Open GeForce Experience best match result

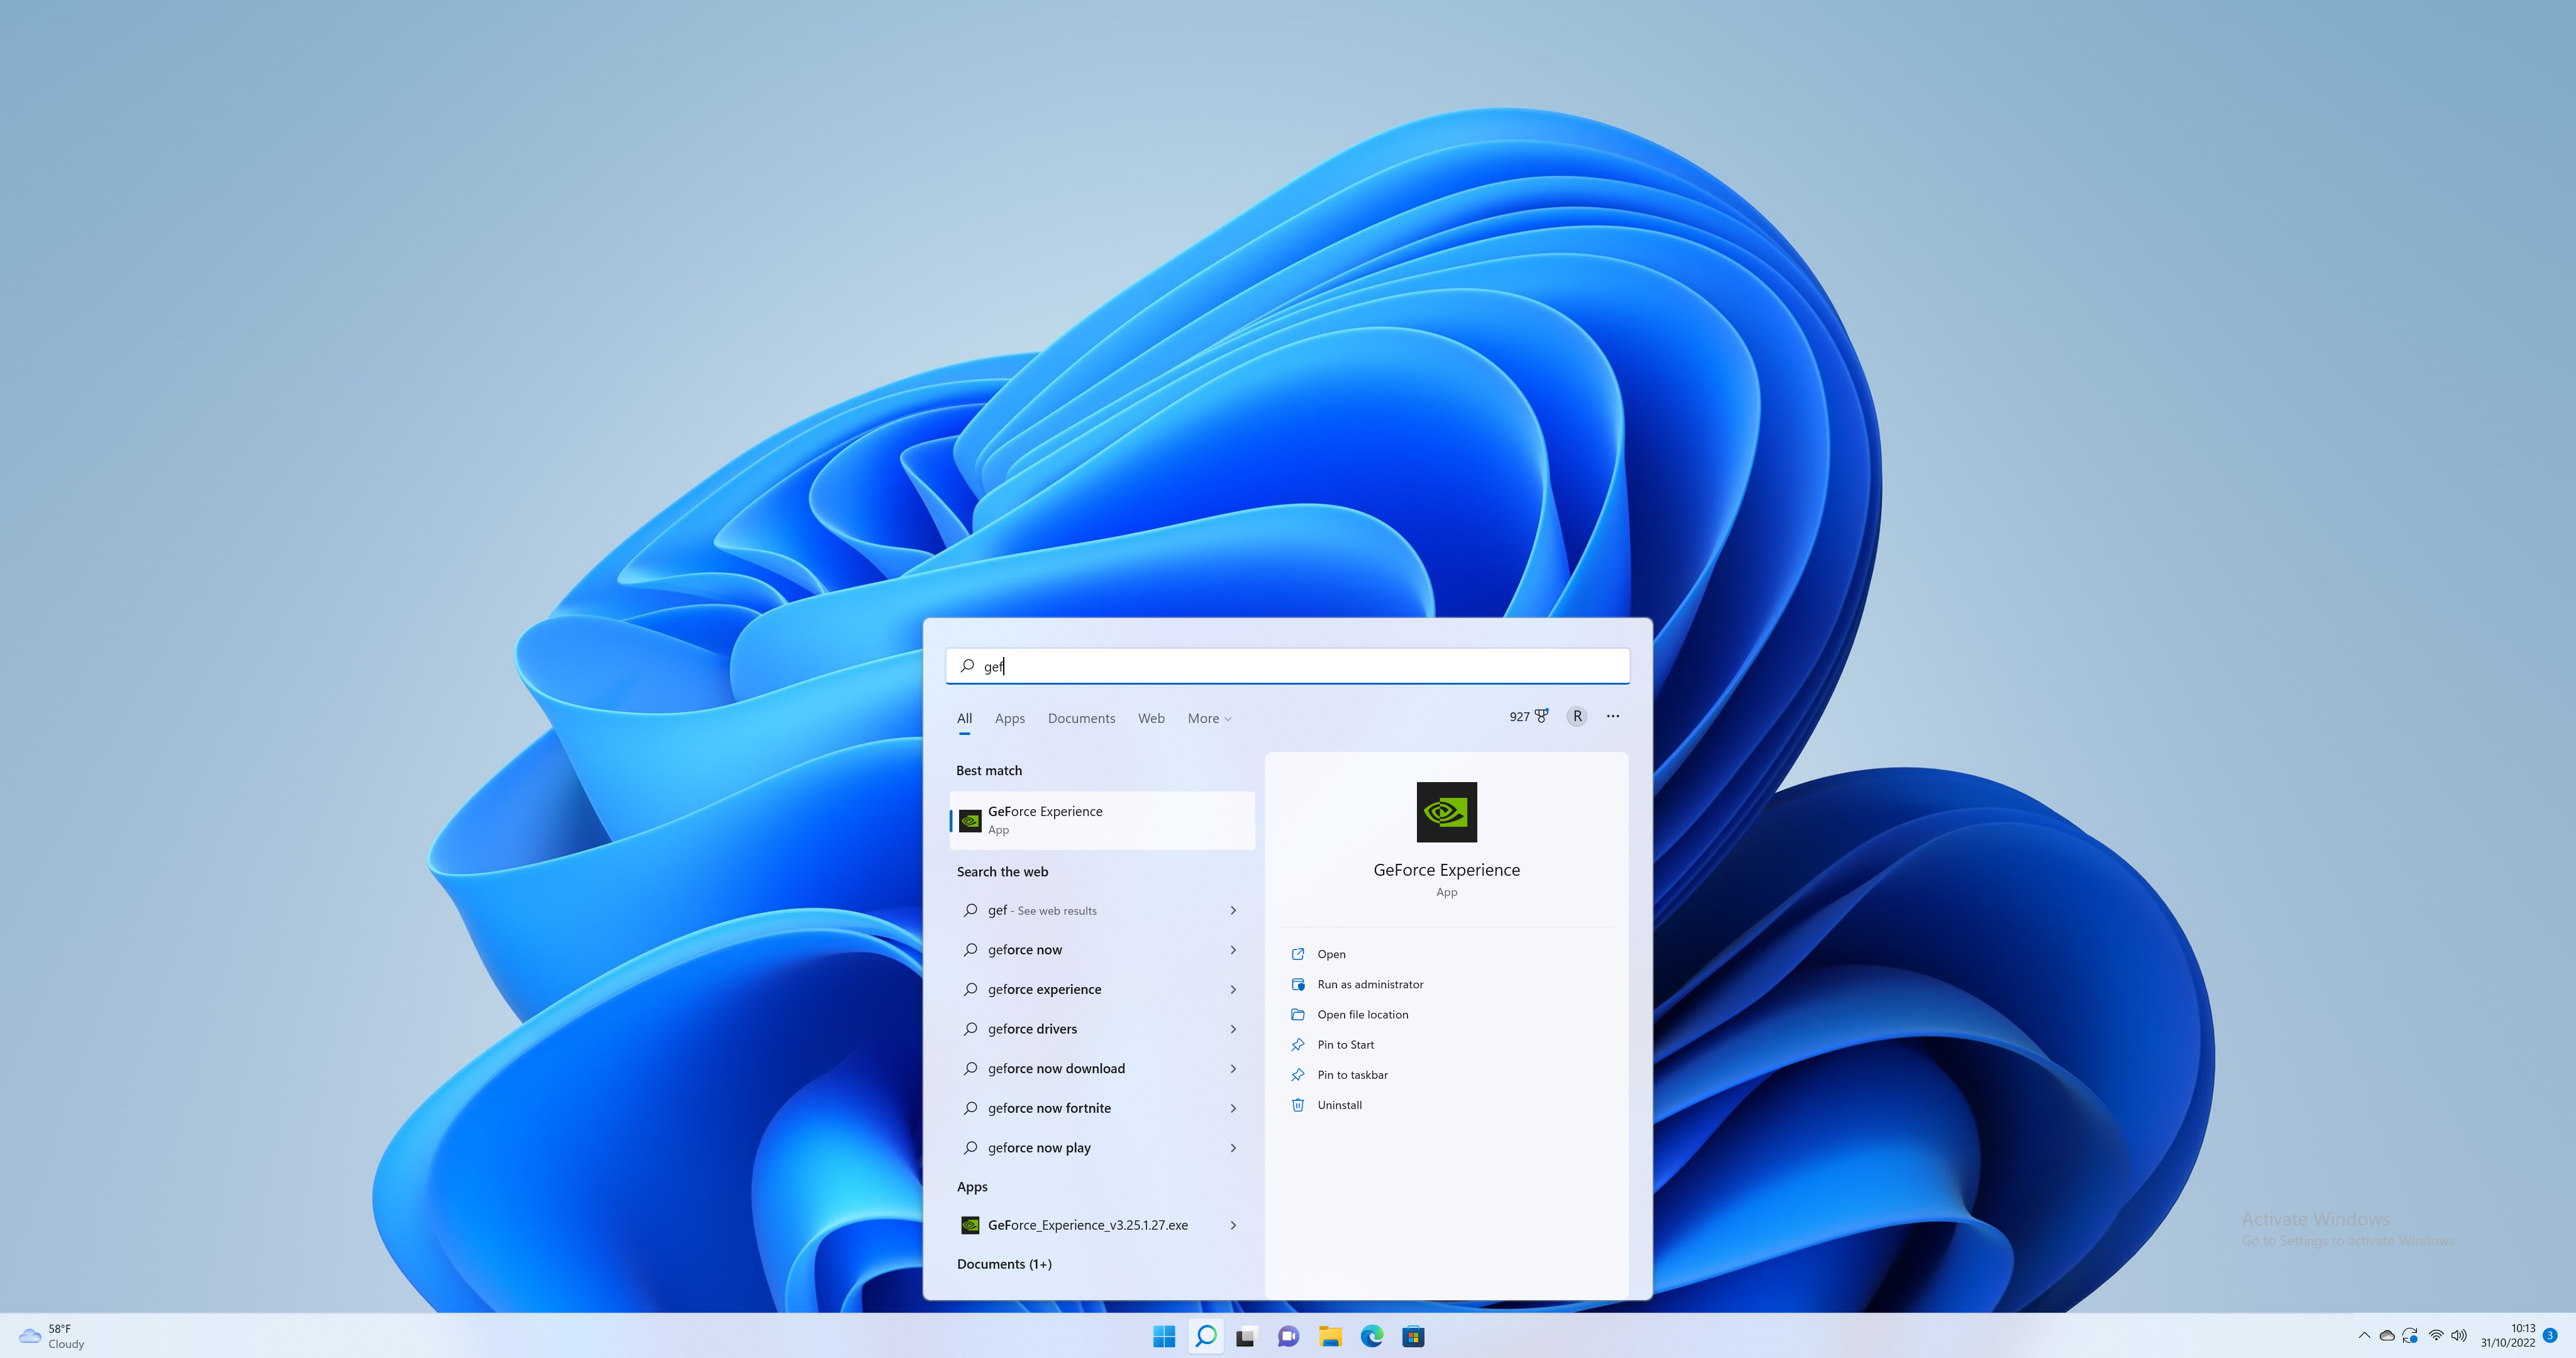tap(1101, 820)
